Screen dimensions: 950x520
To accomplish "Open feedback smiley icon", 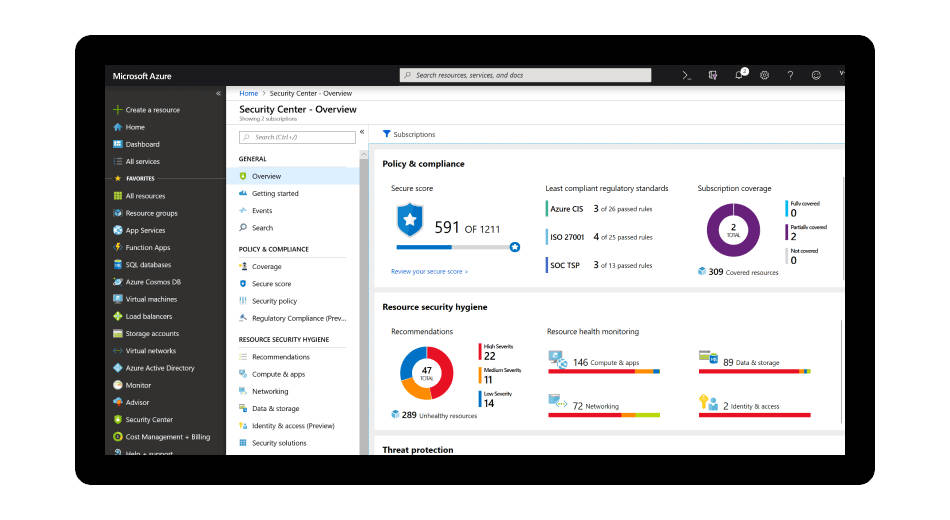I will coord(816,75).
